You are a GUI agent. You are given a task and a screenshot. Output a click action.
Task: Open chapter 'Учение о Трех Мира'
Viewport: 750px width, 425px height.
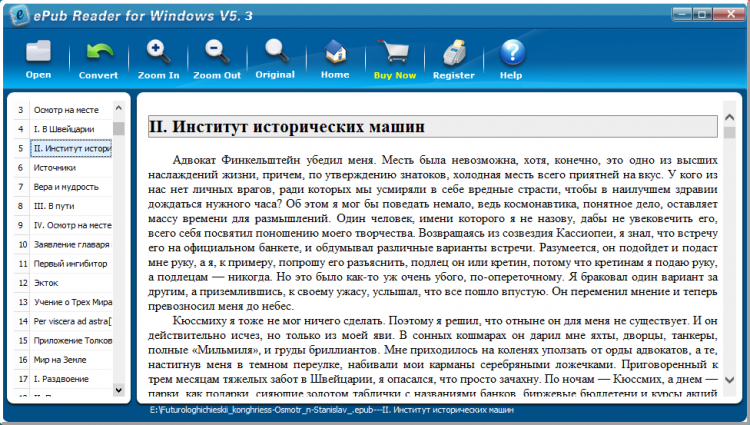tap(72, 302)
